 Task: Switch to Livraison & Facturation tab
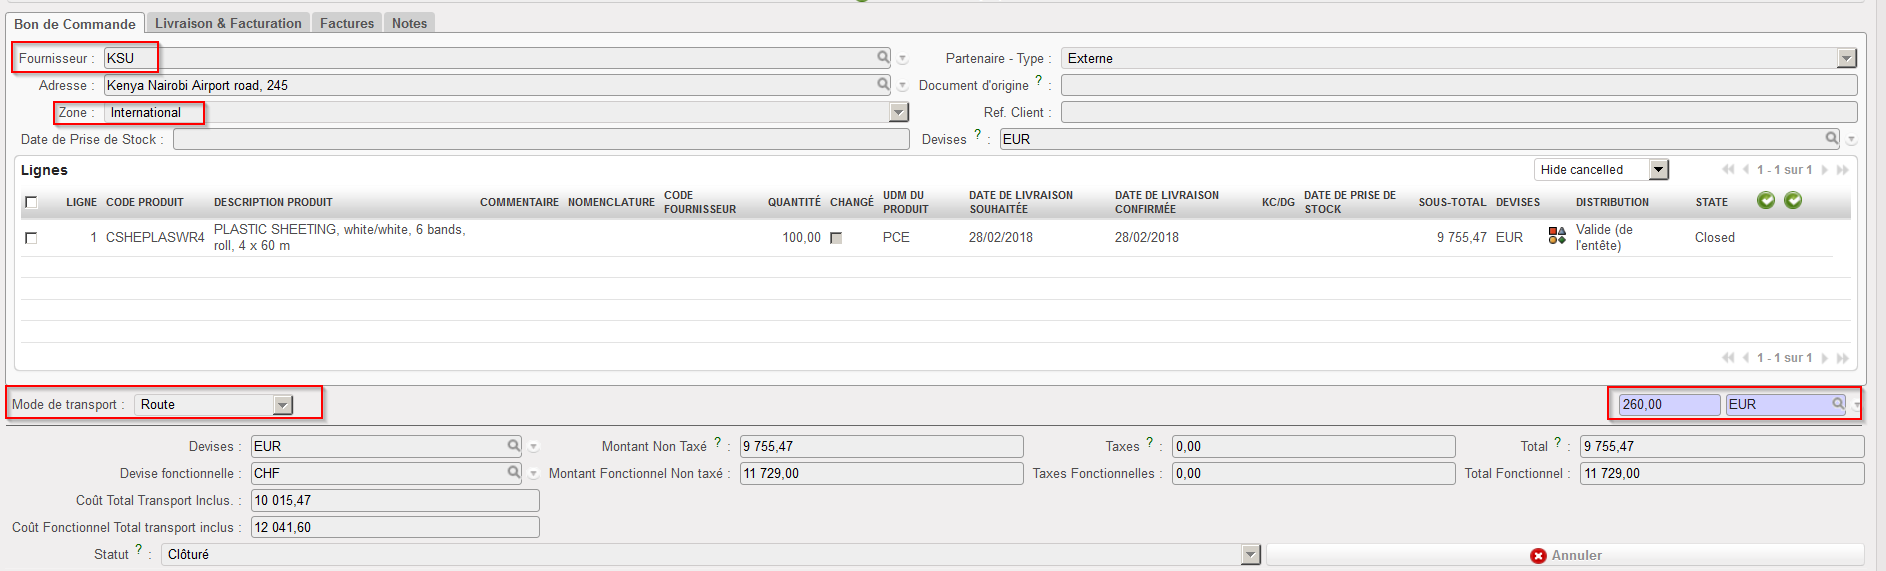[x=228, y=23]
